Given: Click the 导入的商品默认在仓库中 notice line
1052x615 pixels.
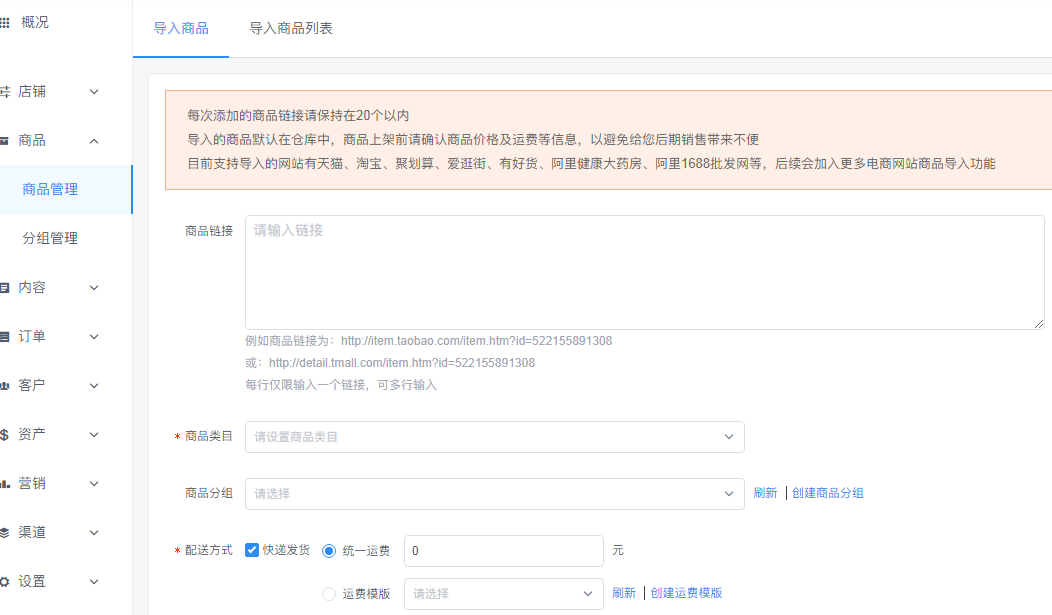Looking at the screenshot, I should 473,139.
